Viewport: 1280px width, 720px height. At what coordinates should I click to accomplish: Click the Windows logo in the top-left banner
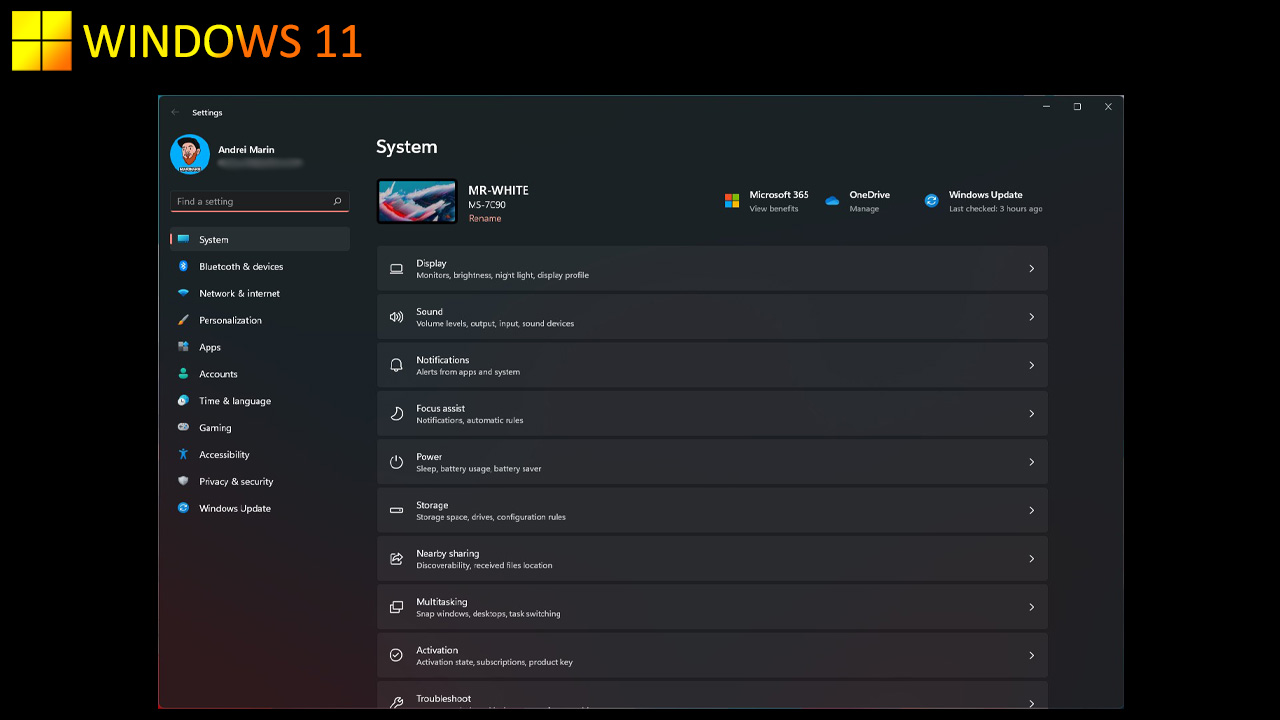click(42, 41)
